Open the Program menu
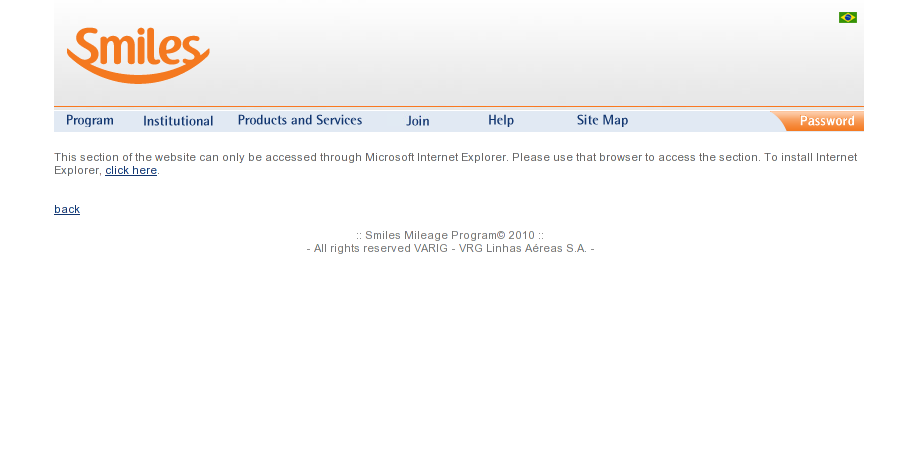The width and height of the screenshot is (918, 474). (x=90, y=121)
